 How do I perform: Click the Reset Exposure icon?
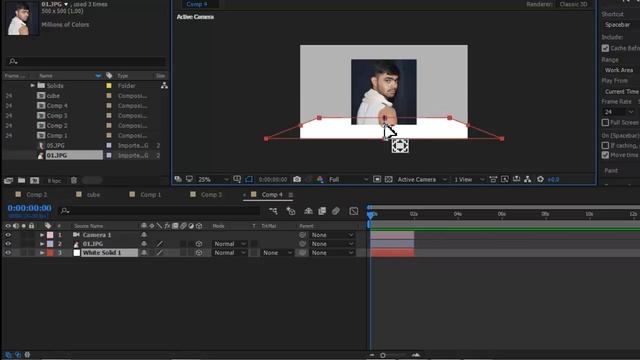point(540,179)
